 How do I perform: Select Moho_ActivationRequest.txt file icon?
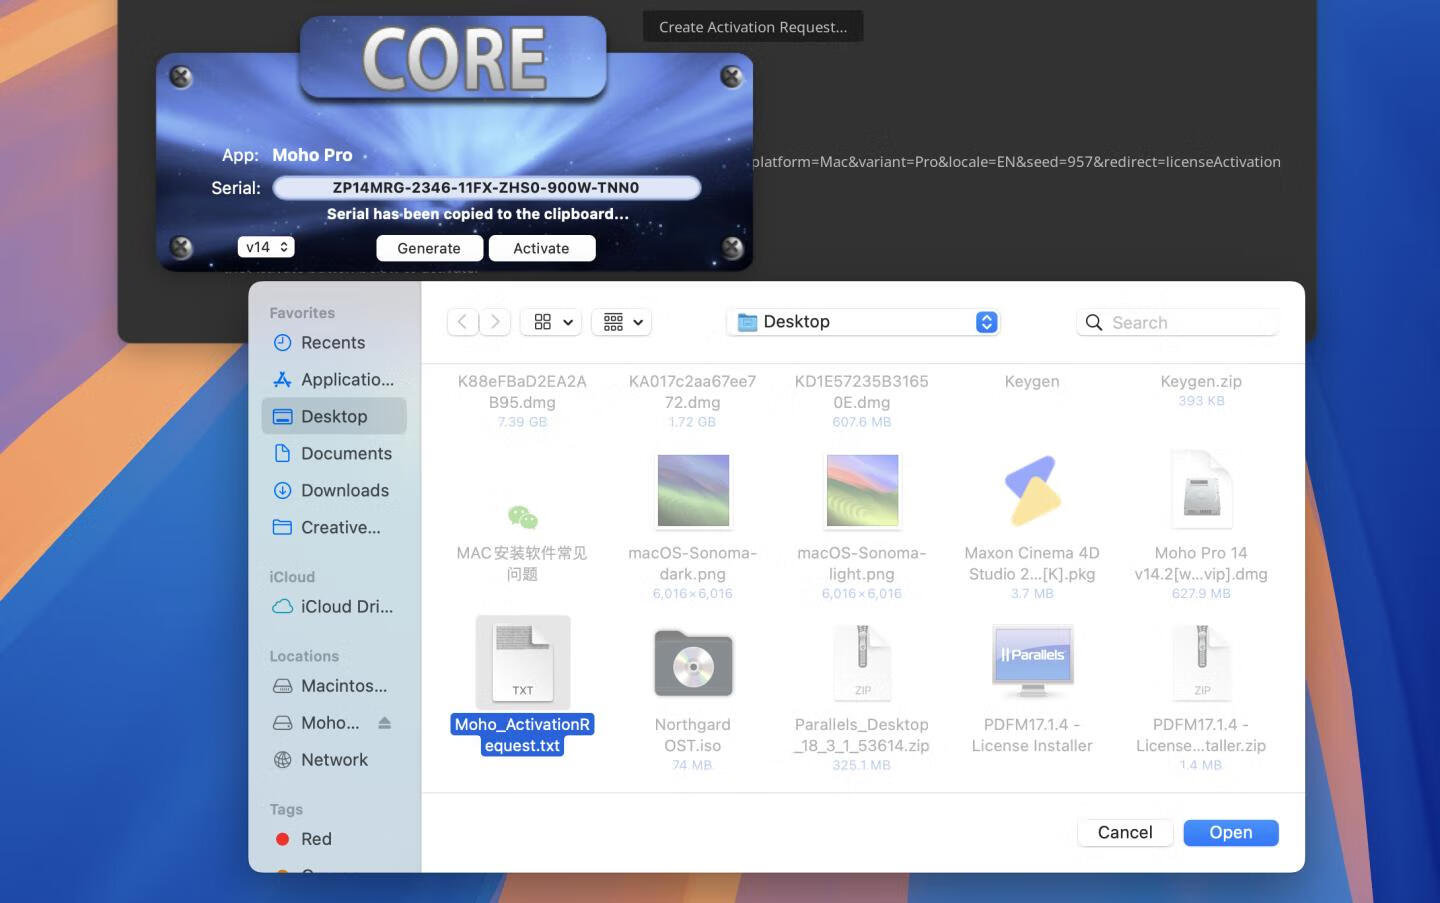523,663
